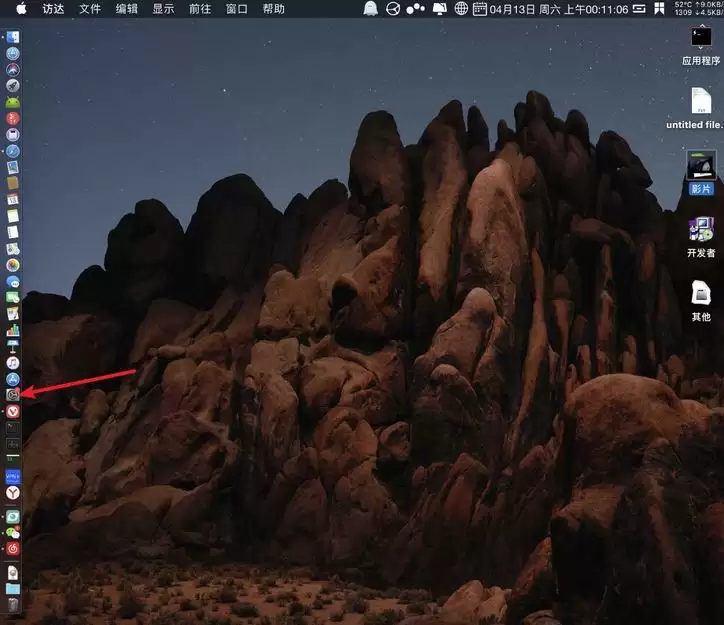Open the 前往 menu in menu bar
Viewport: 724px width, 625px height.
200,9
